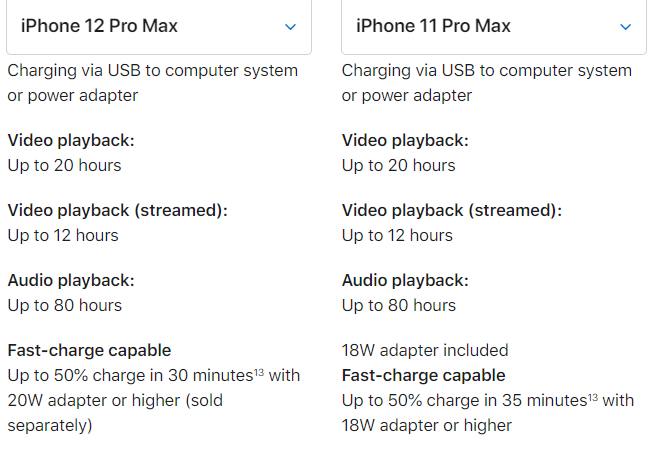Click "Audio playback:" heading under iPhone 11 Pro Max
Viewport: 661px width, 460px height.
pyautogui.click(x=405, y=281)
